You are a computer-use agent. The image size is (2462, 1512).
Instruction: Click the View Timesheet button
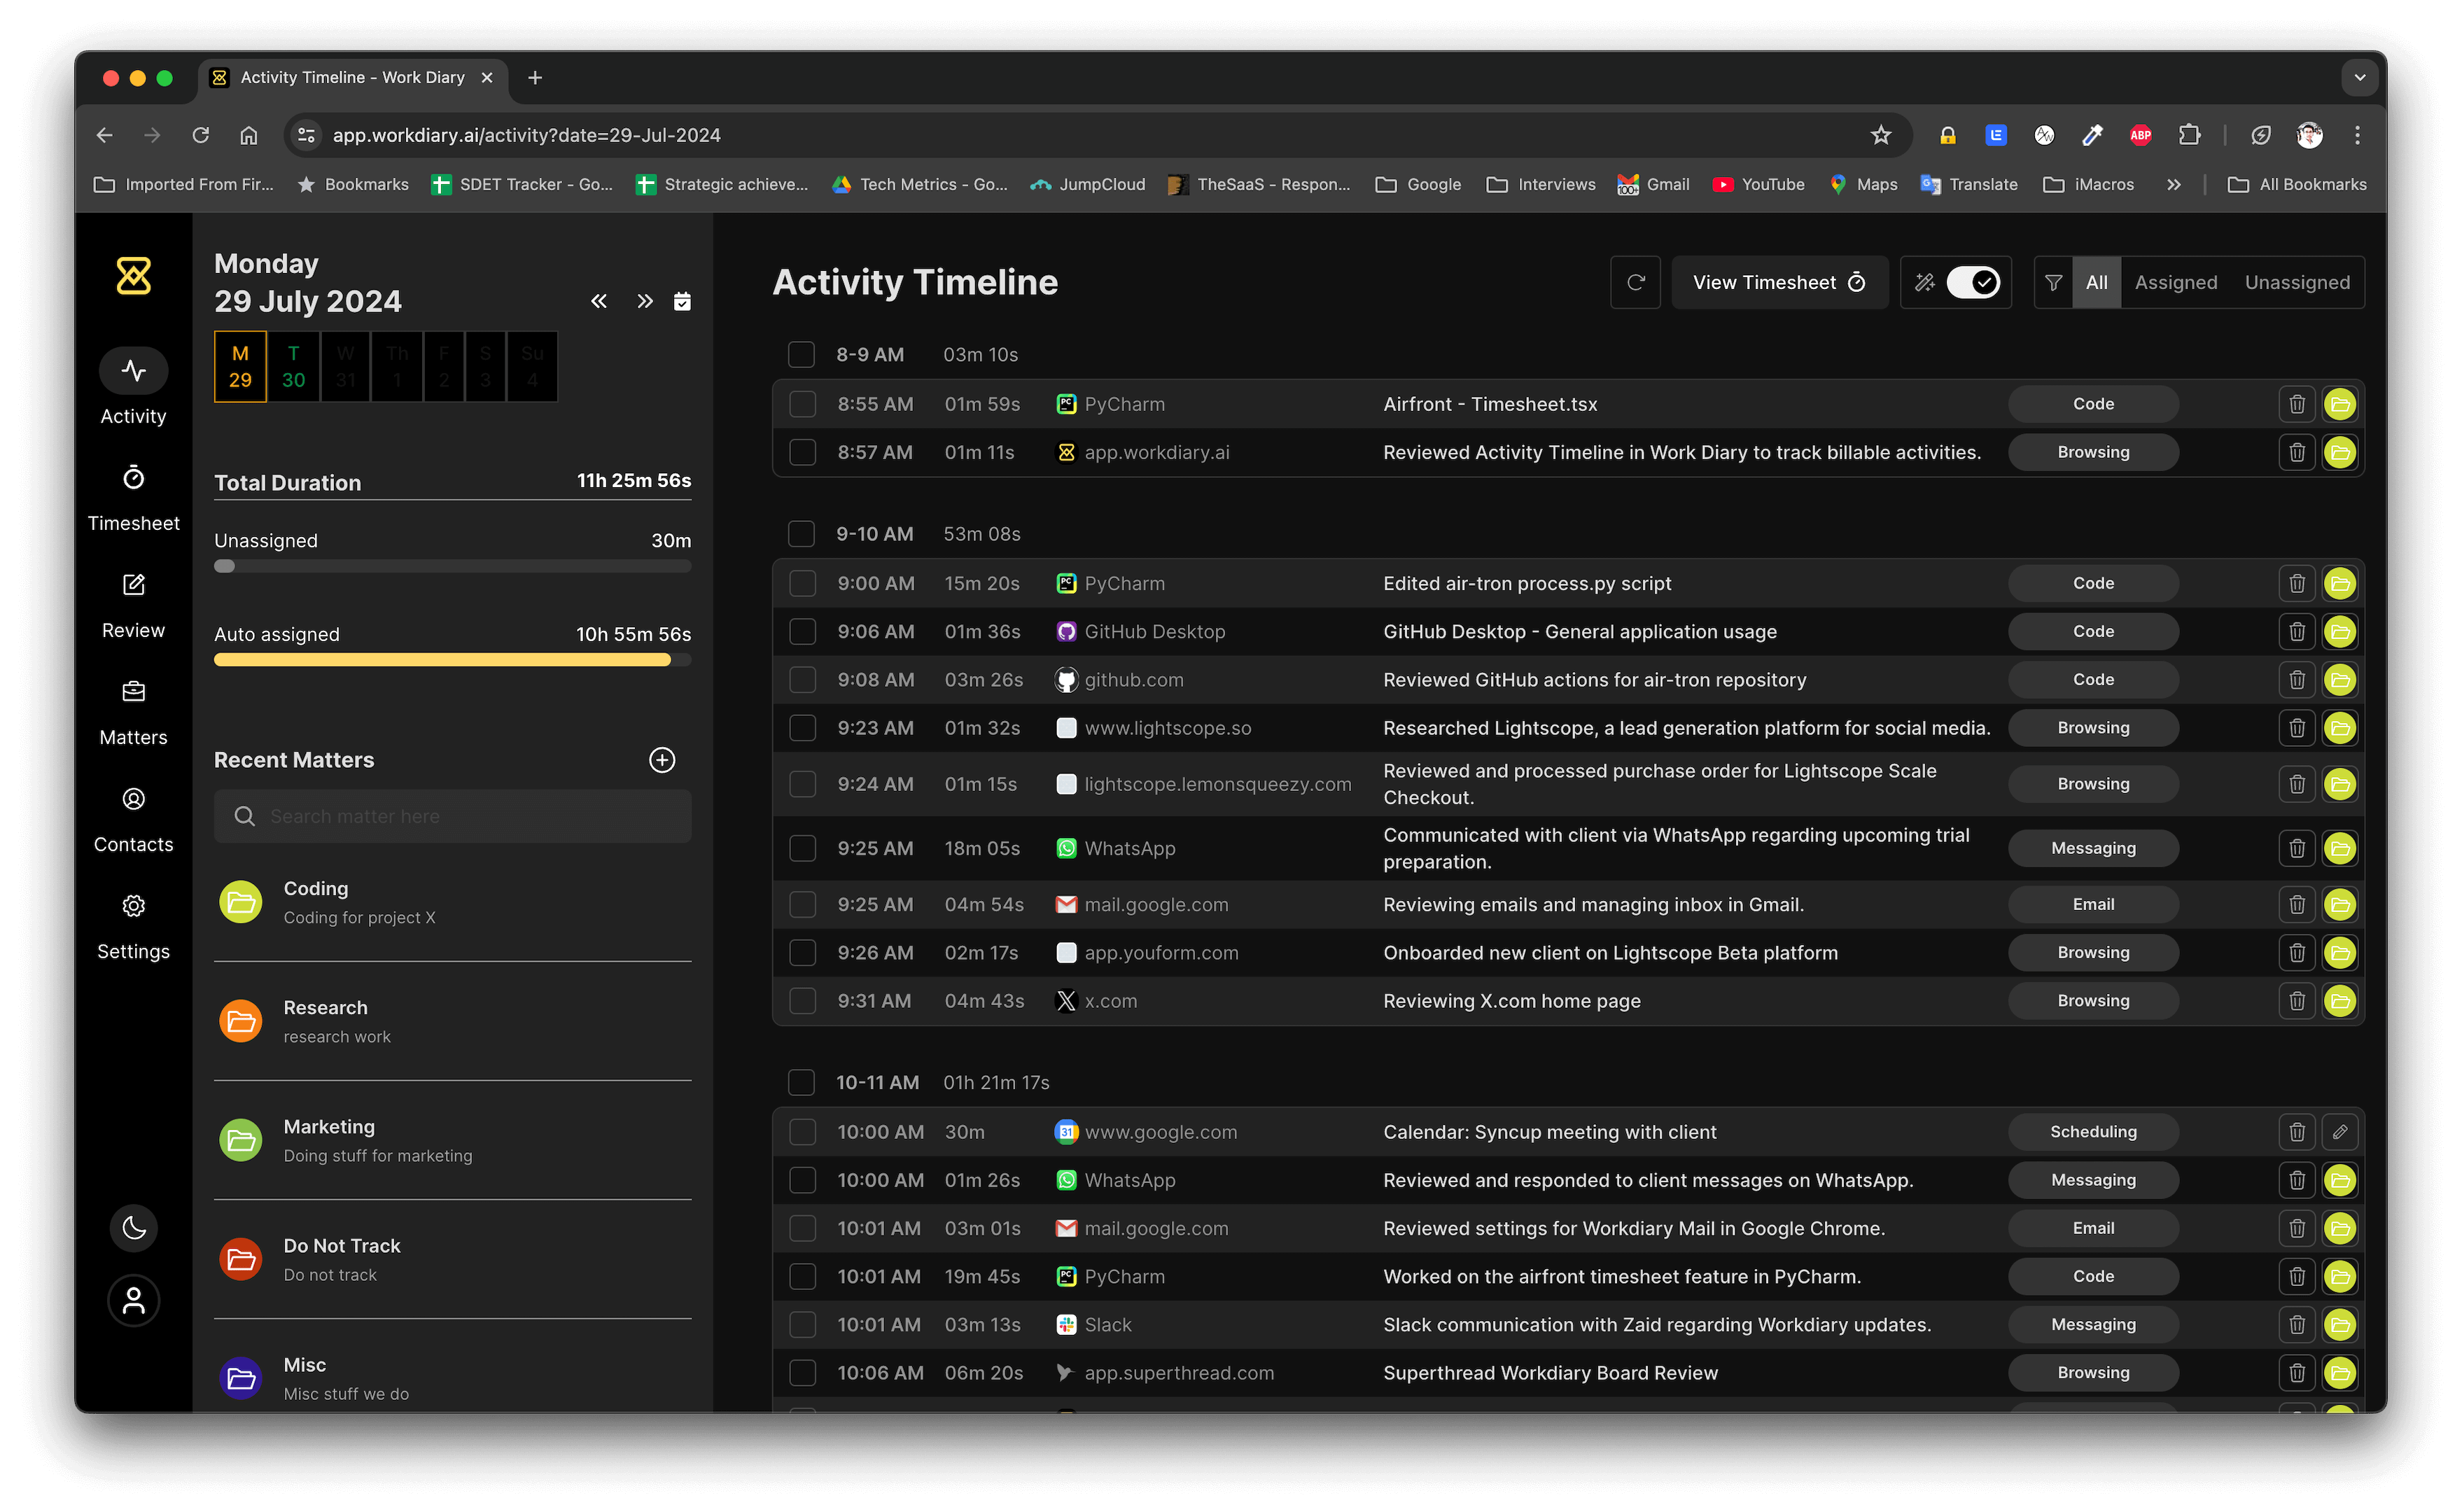[1779, 283]
